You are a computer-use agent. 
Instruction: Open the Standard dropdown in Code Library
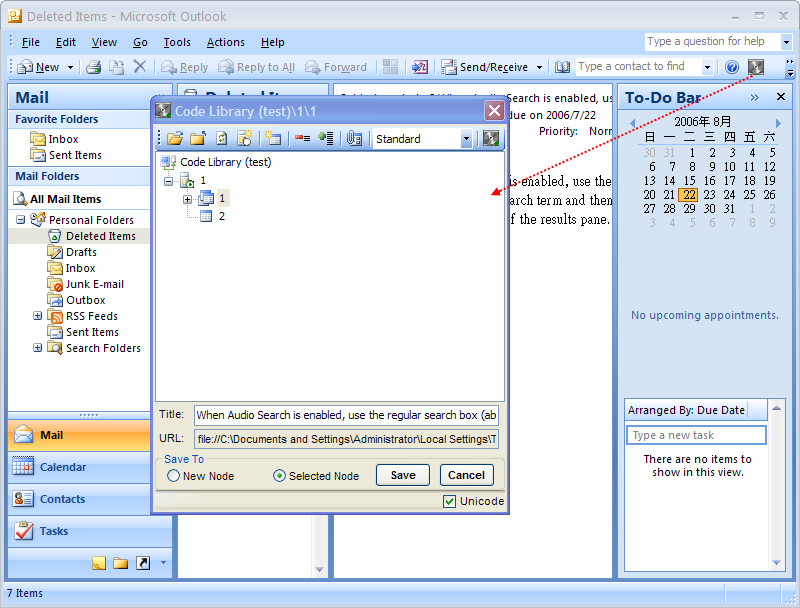tap(466, 139)
